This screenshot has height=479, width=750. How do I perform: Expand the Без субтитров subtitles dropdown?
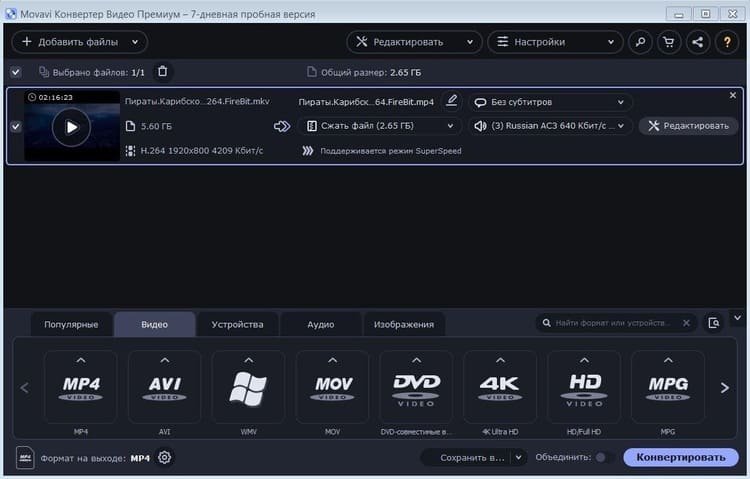pos(550,102)
